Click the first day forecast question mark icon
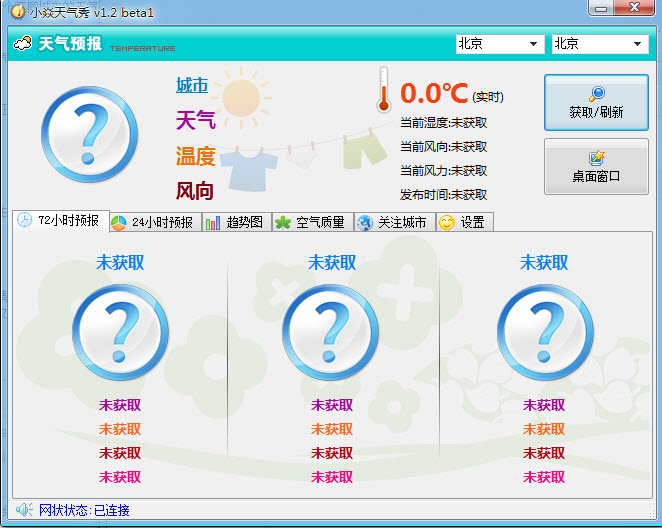Screen dimensions: 662x528 tap(120, 332)
